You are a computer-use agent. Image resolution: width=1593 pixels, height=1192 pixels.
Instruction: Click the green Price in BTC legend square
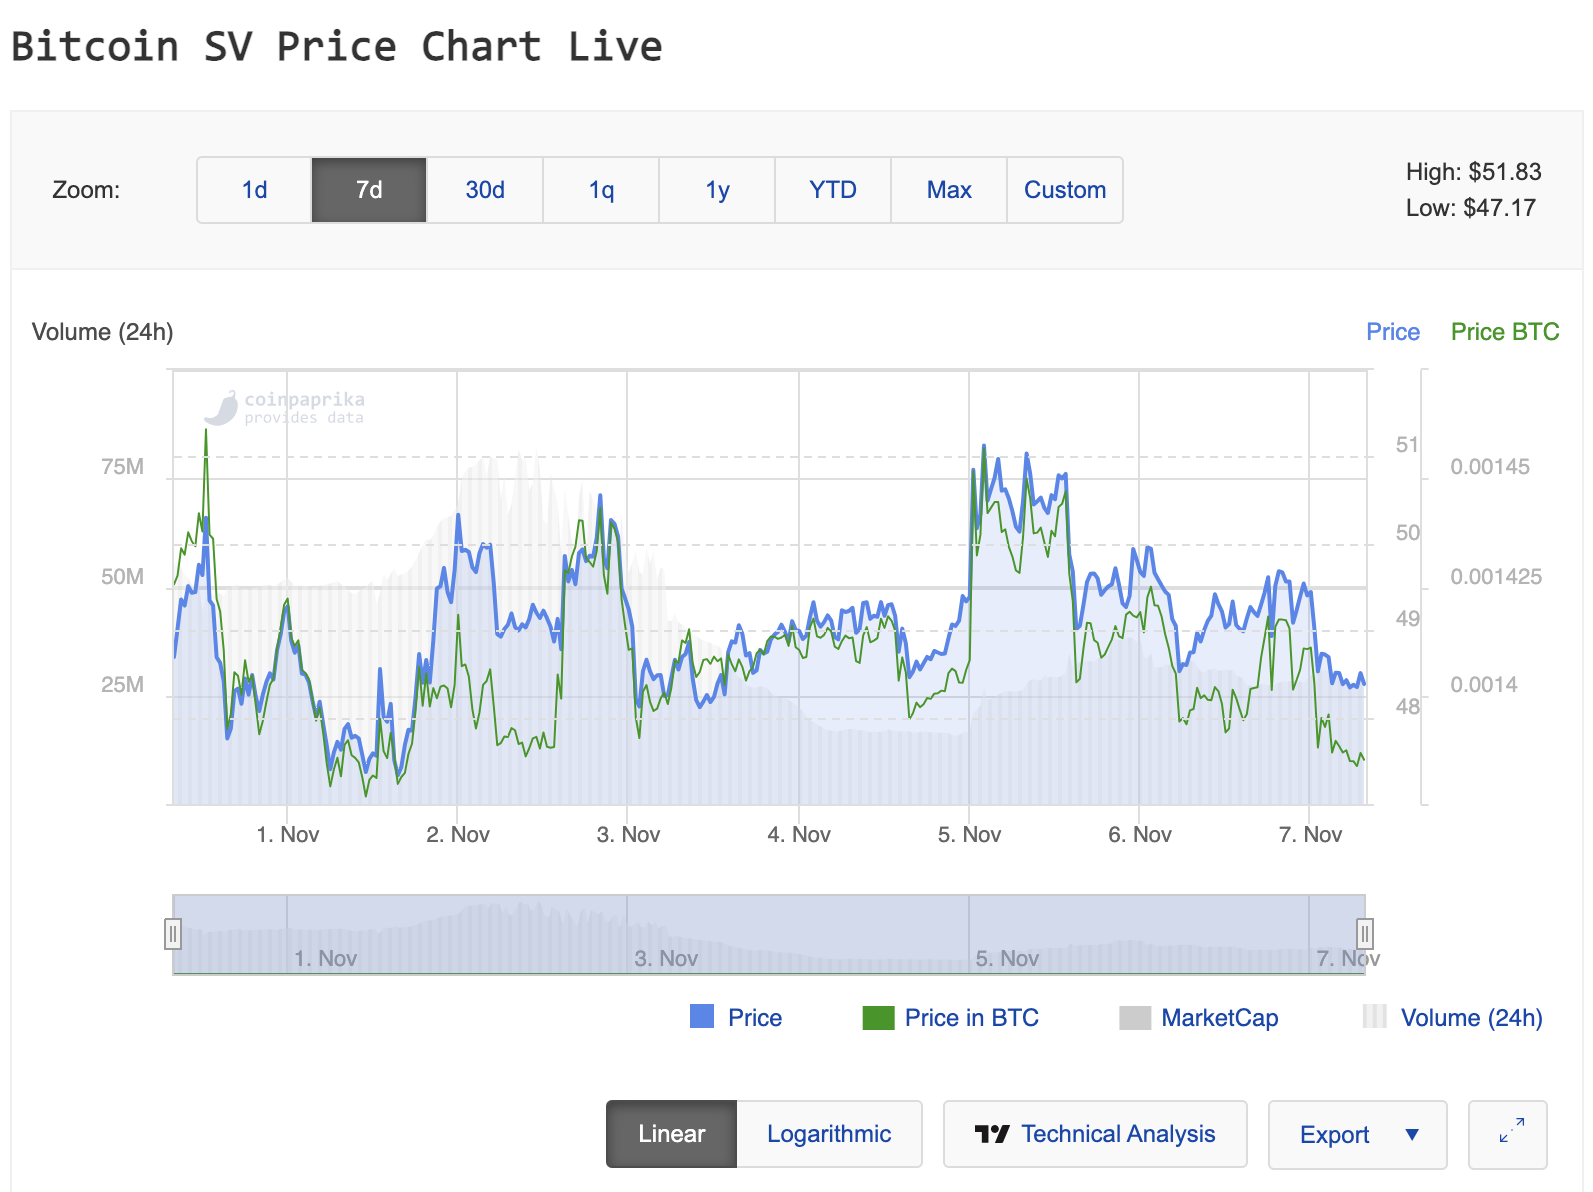(878, 1017)
